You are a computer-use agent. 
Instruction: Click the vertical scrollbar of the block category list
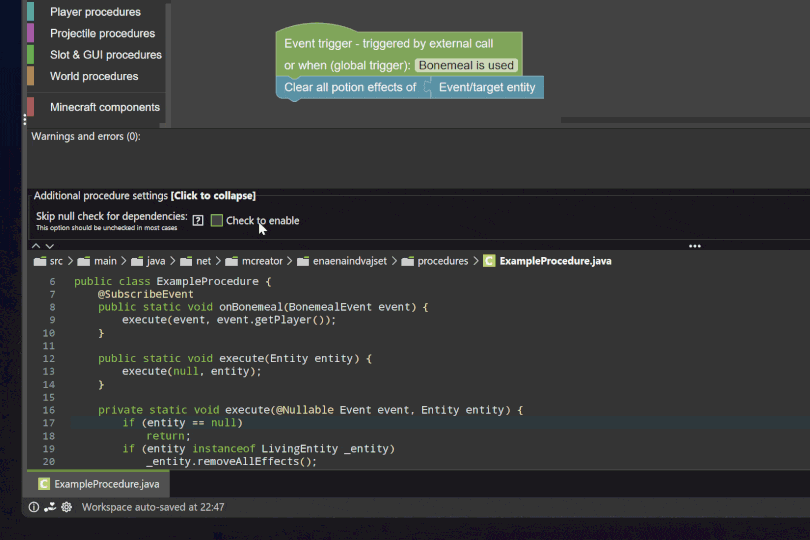tap(168, 62)
